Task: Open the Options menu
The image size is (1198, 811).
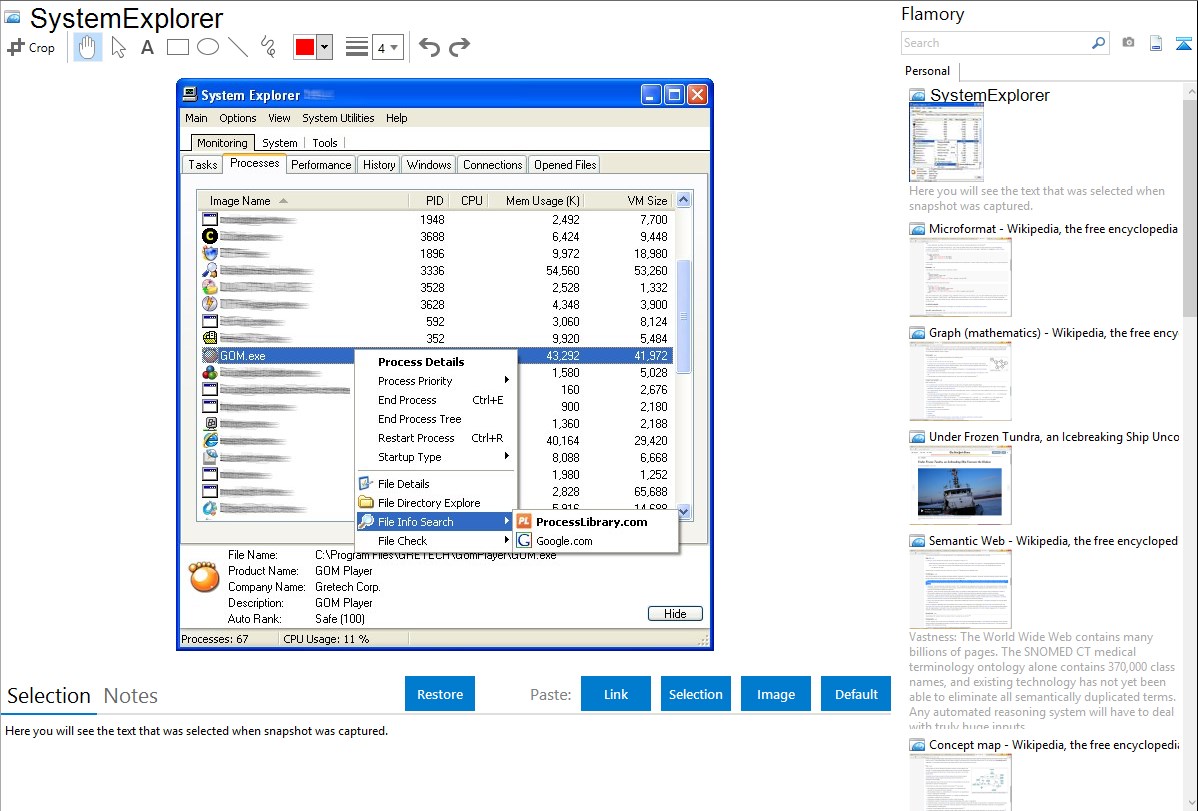Action: point(238,118)
